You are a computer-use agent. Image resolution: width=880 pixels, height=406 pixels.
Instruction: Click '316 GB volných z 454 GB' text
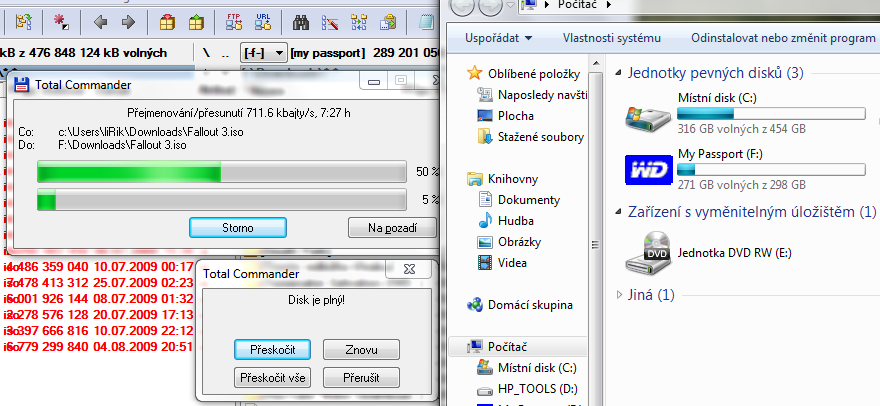pyautogui.click(x=741, y=129)
